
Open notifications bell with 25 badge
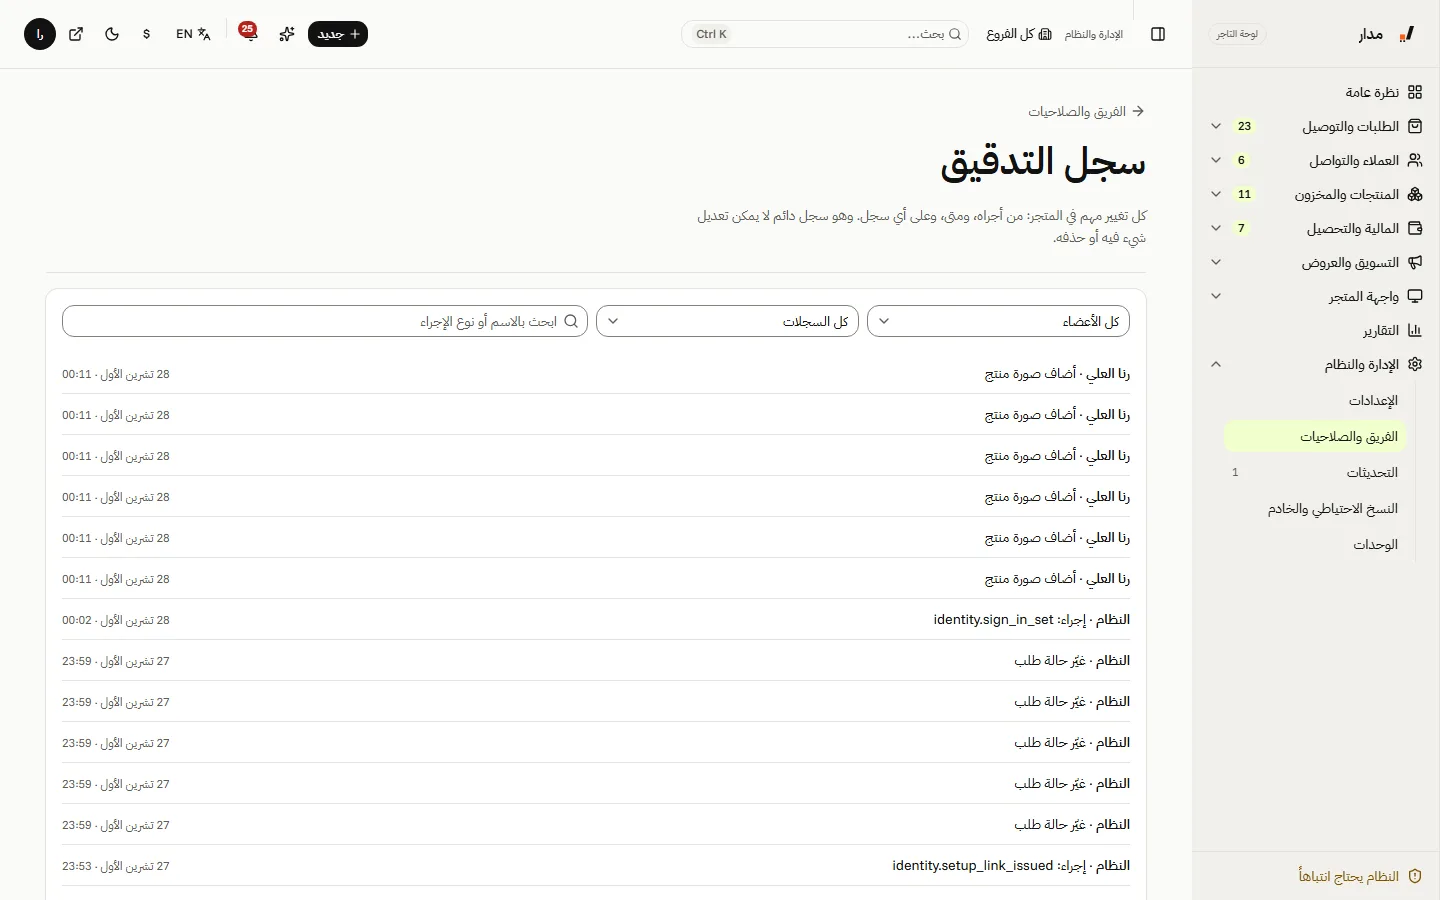pyautogui.click(x=249, y=33)
